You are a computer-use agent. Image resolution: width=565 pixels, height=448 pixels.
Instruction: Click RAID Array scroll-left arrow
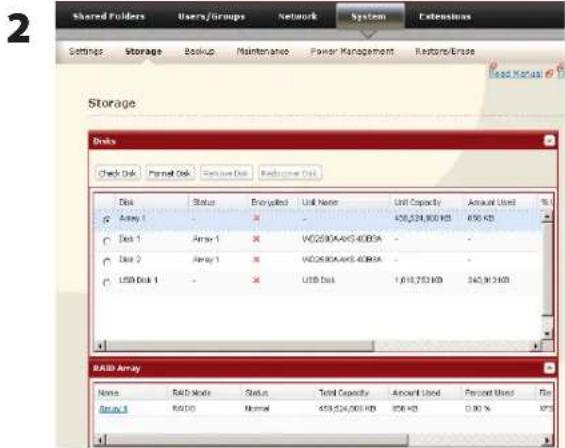(101, 440)
